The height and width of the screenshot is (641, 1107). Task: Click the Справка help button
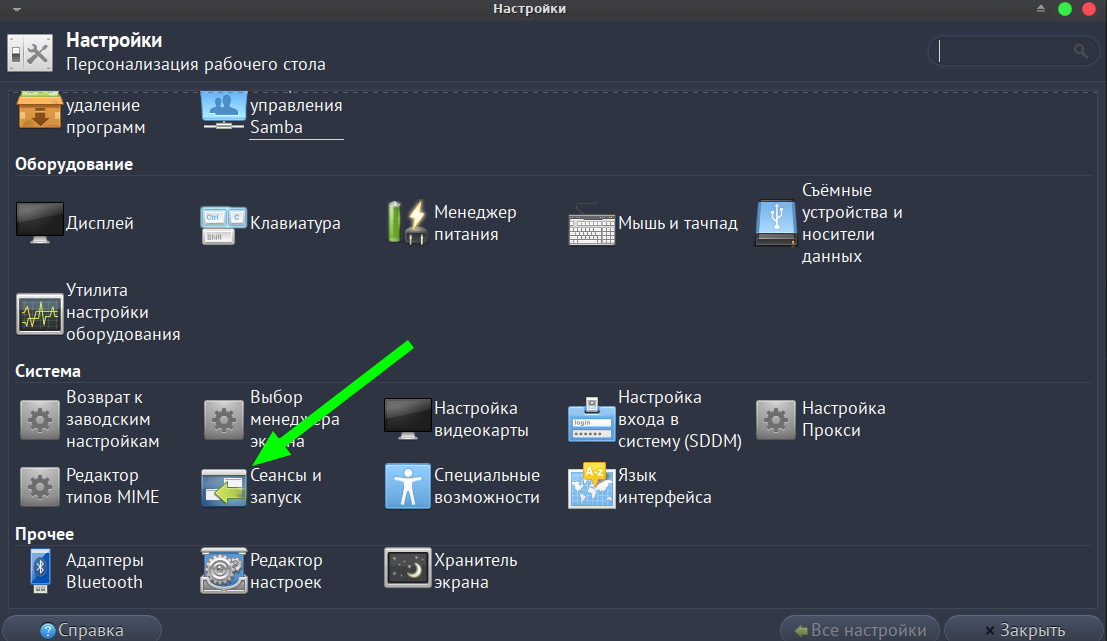[82, 630]
